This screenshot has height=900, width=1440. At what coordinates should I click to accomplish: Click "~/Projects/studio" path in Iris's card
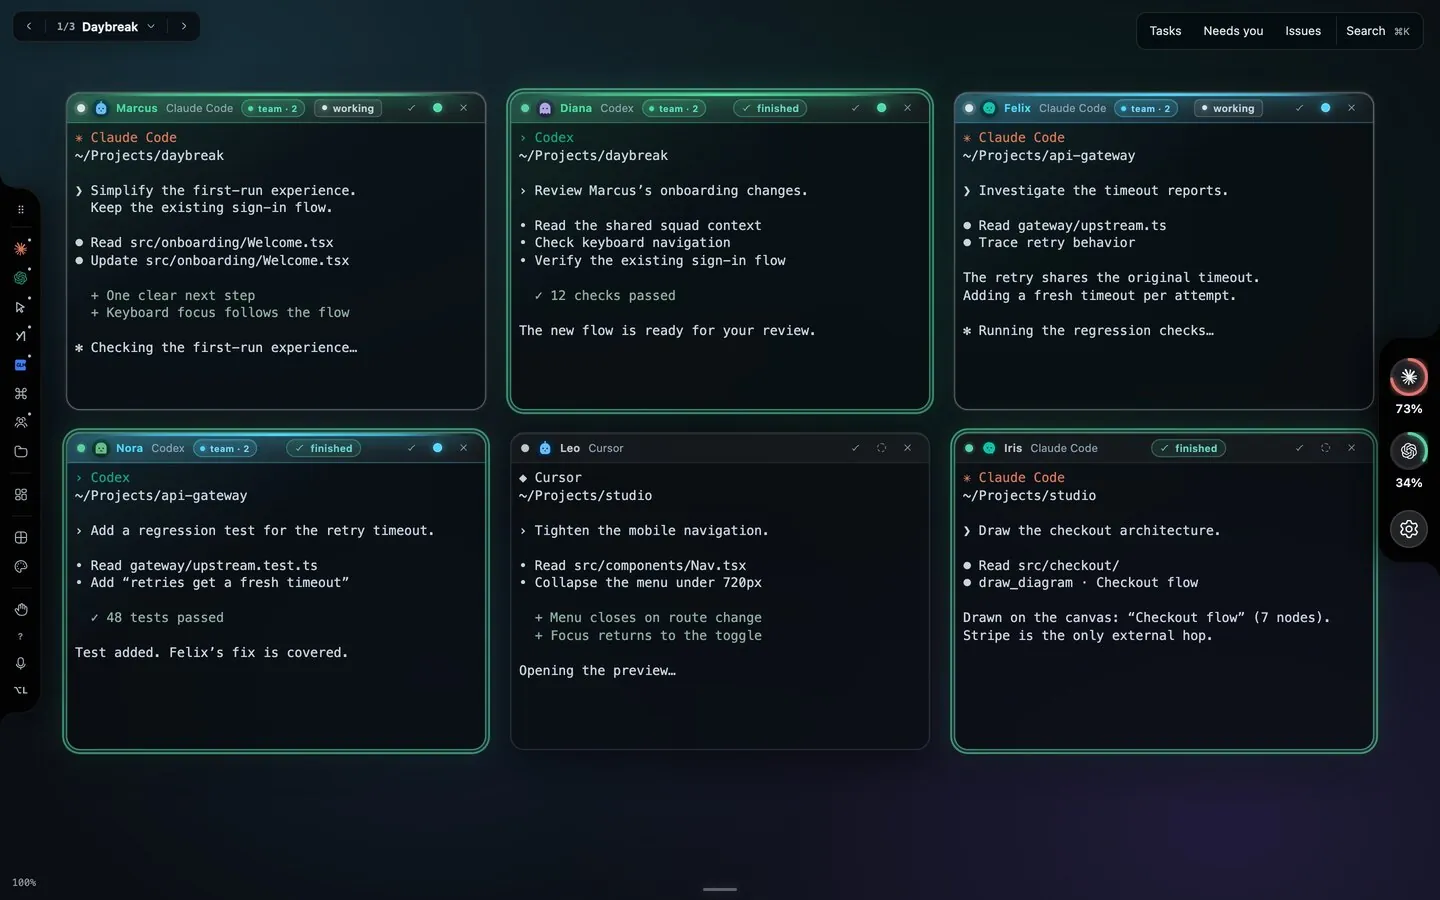[1029, 496]
